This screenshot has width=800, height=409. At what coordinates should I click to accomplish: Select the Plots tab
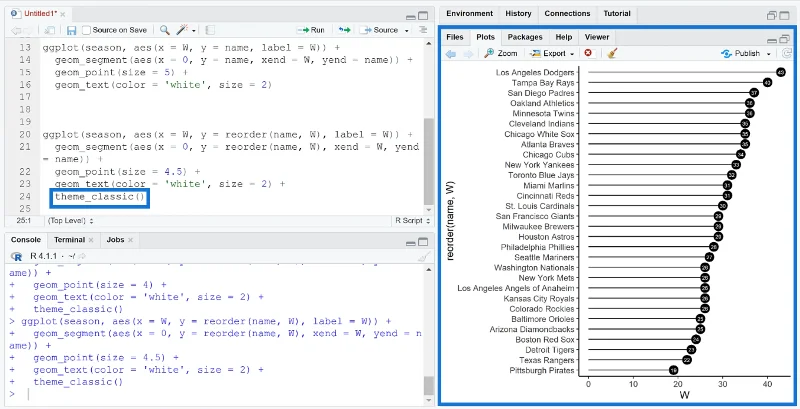point(485,37)
